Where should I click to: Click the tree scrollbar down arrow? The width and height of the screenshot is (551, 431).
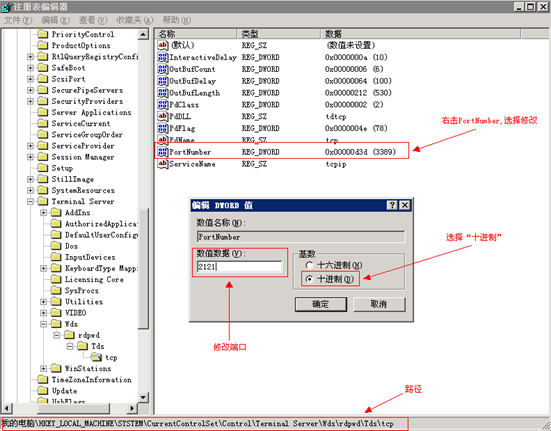[143, 397]
